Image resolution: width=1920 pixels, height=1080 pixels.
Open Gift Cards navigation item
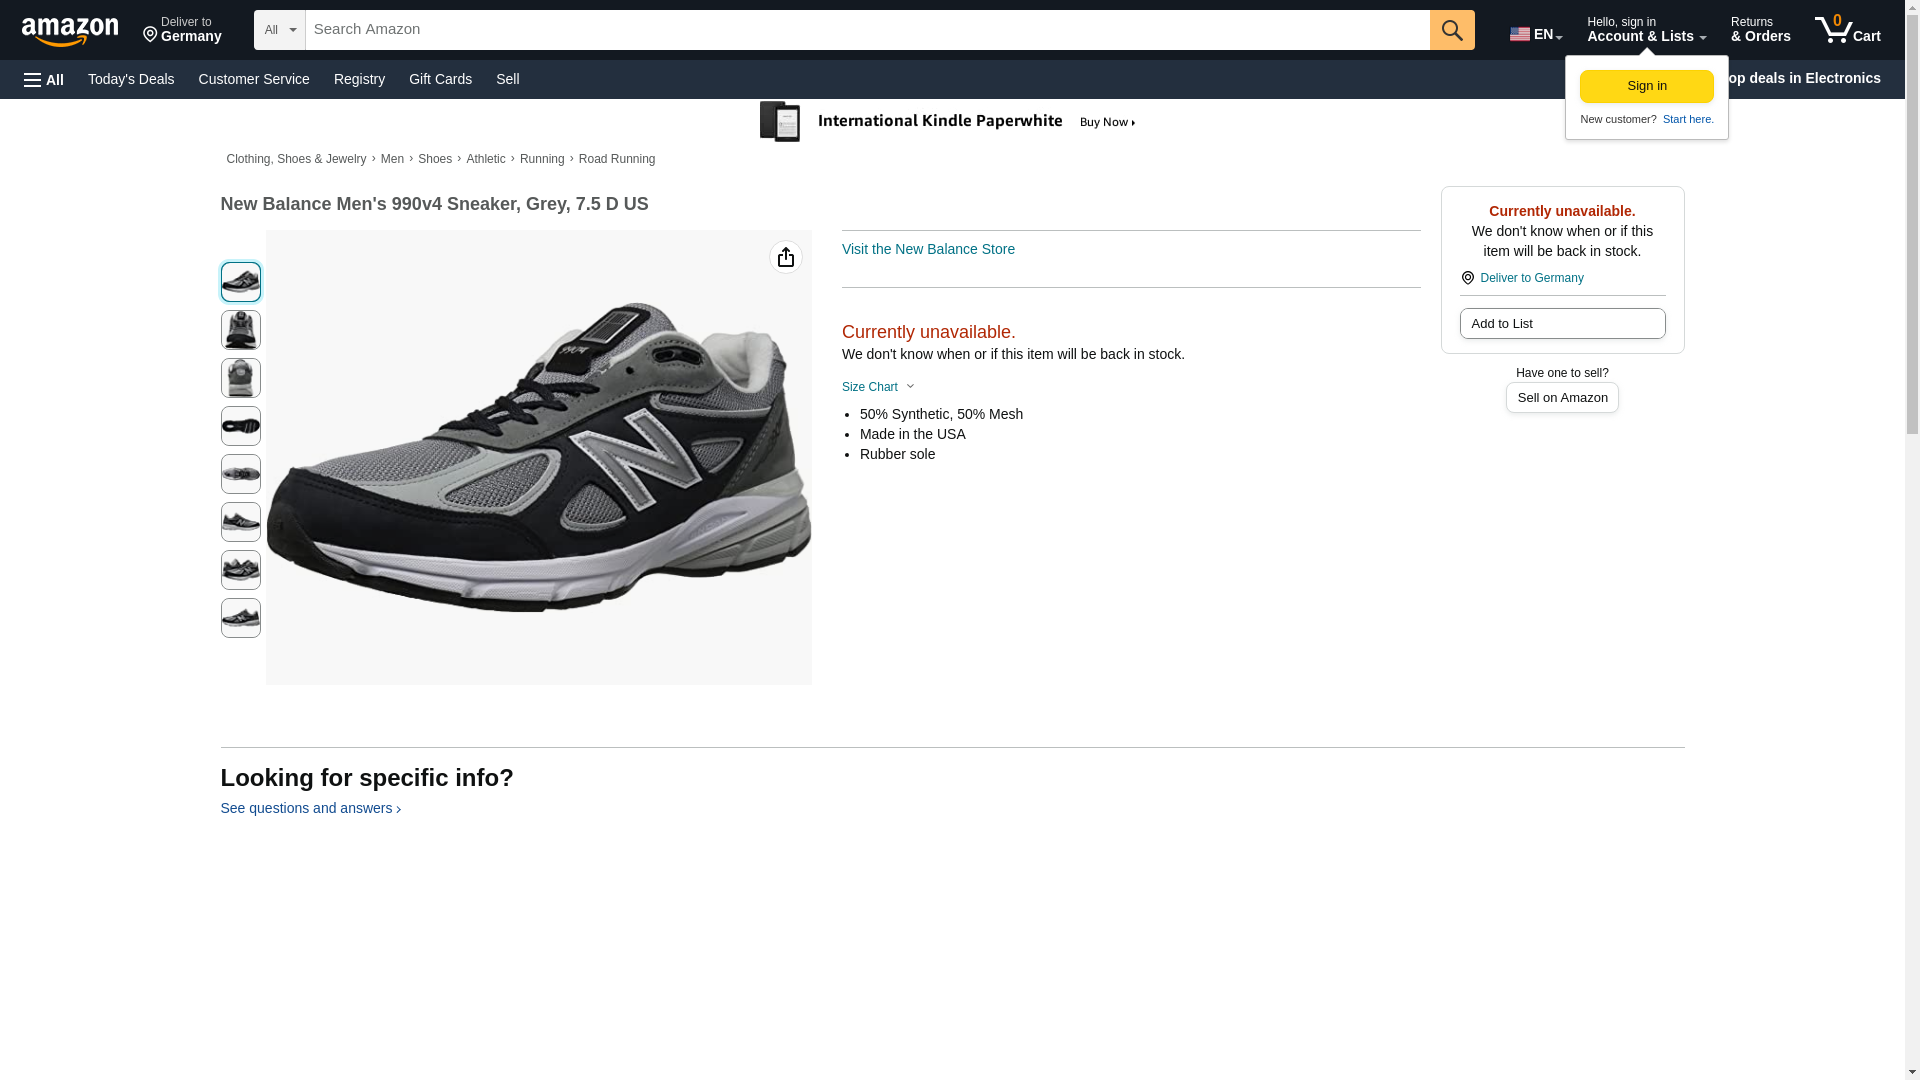tap(440, 79)
